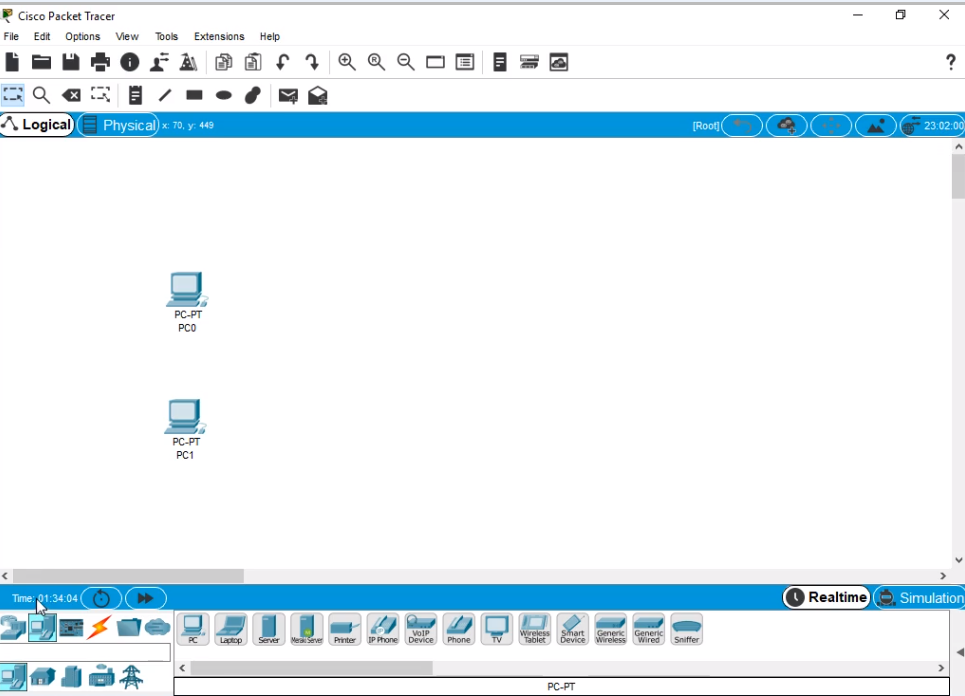Screen dimensions: 965x696
Task: Pick the Sniffer device from the palette
Action: pyautogui.click(x=687, y=630)
